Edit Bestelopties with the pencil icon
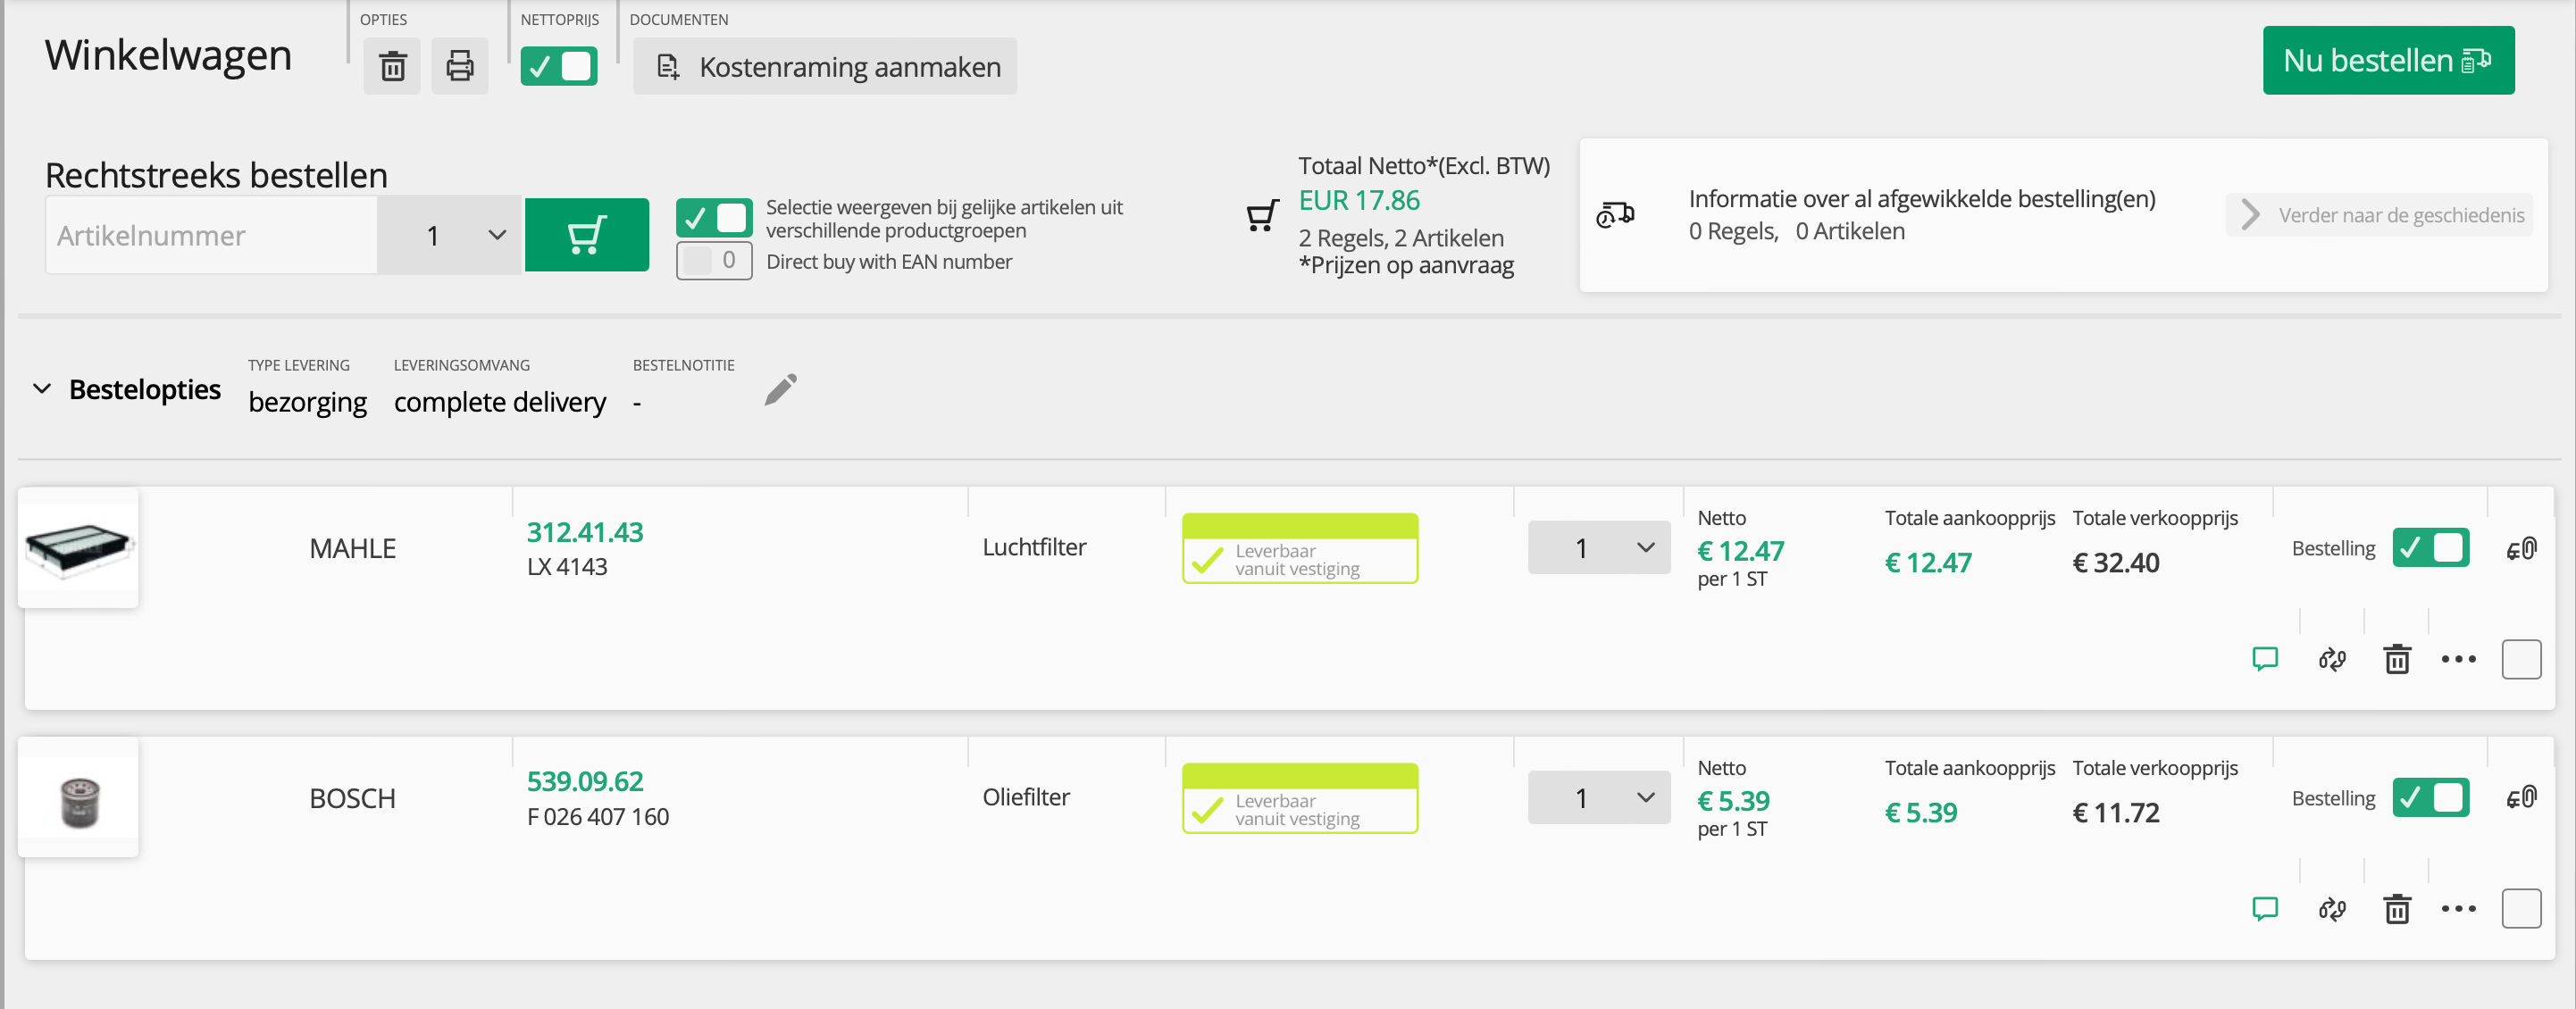Image resolution: width=2576 pixels, height=1009 pixels. (780, 390)
